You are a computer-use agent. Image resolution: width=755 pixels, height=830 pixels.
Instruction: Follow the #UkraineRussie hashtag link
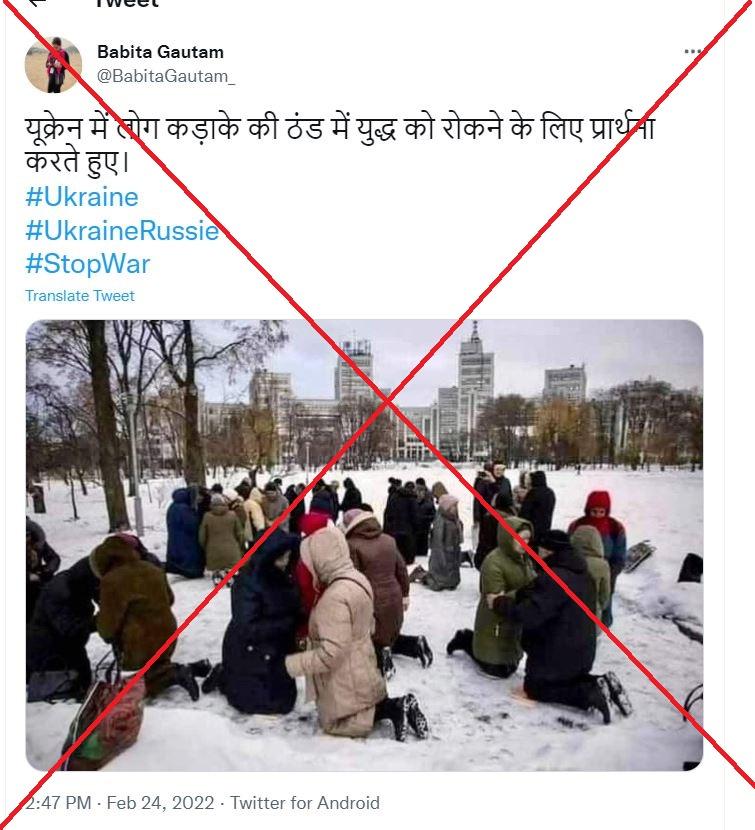point(122,230)
